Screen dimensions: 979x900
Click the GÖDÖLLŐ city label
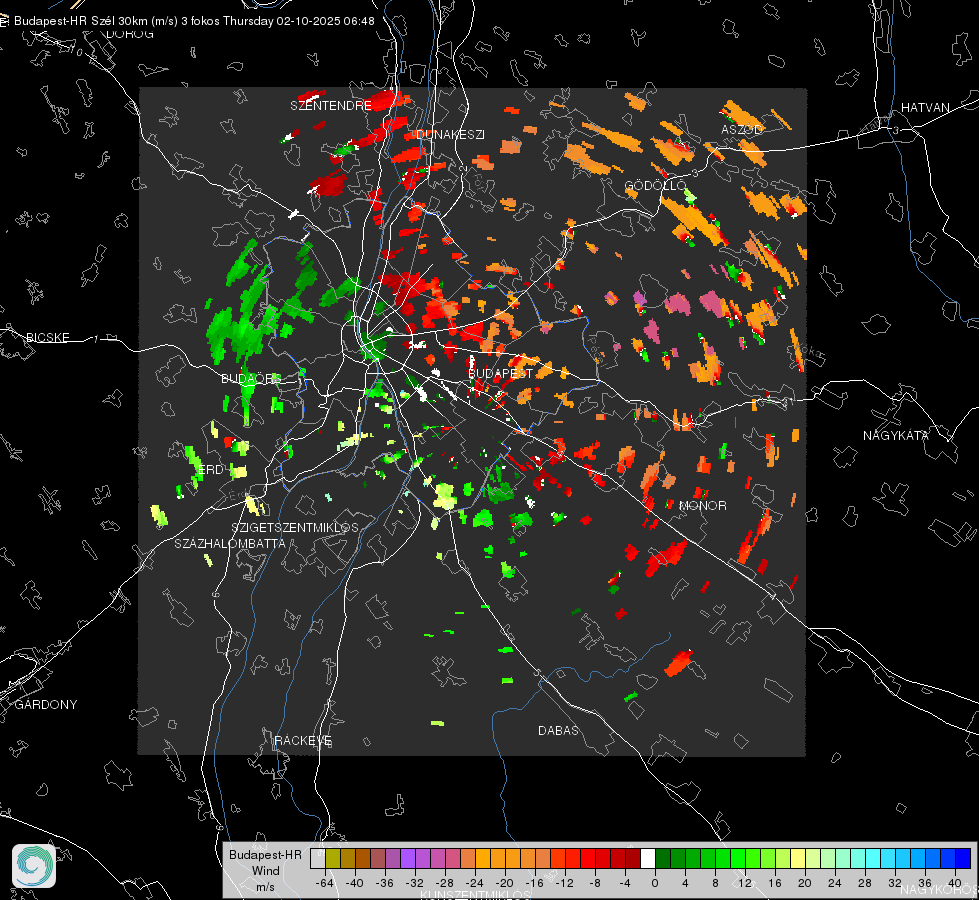[656, 185]
